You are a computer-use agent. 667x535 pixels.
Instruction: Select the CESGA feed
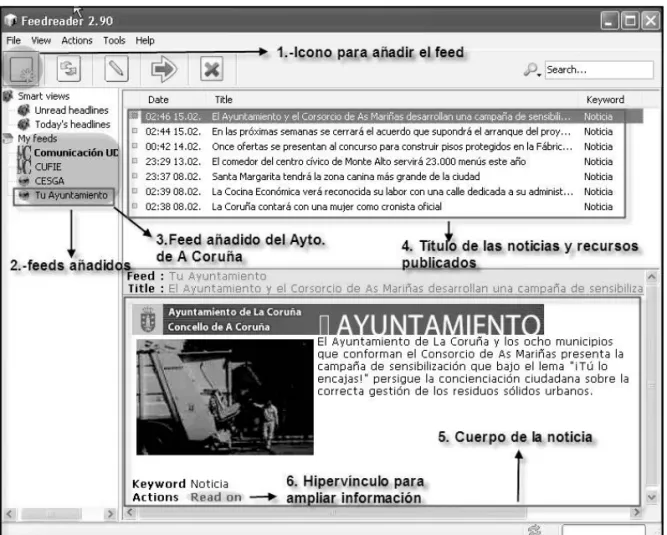49,181
